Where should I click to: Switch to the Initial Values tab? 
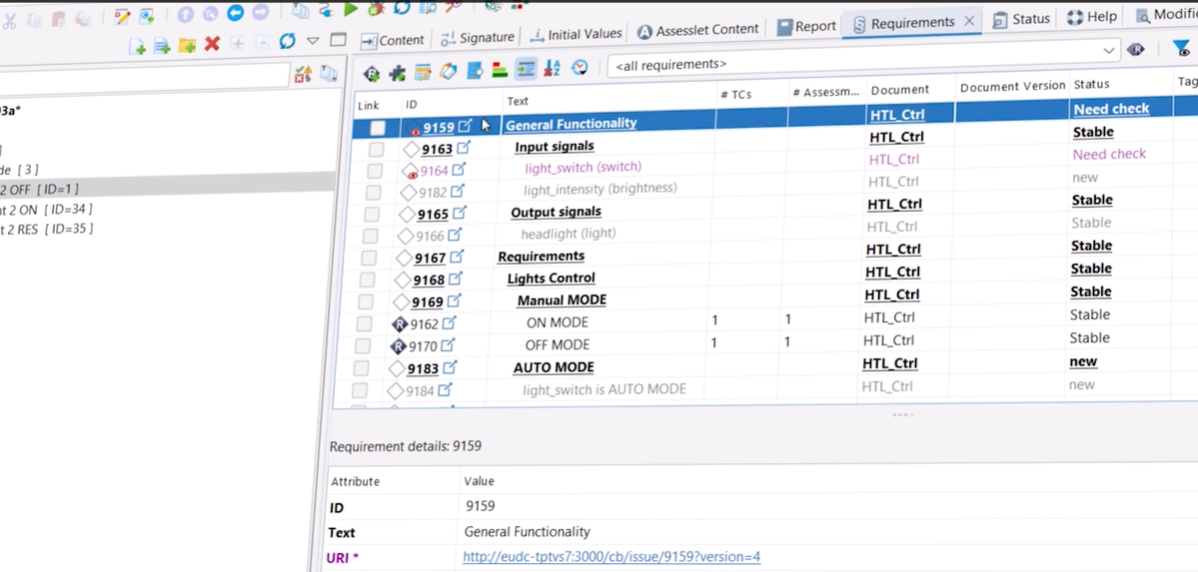(x=576, y=34)
